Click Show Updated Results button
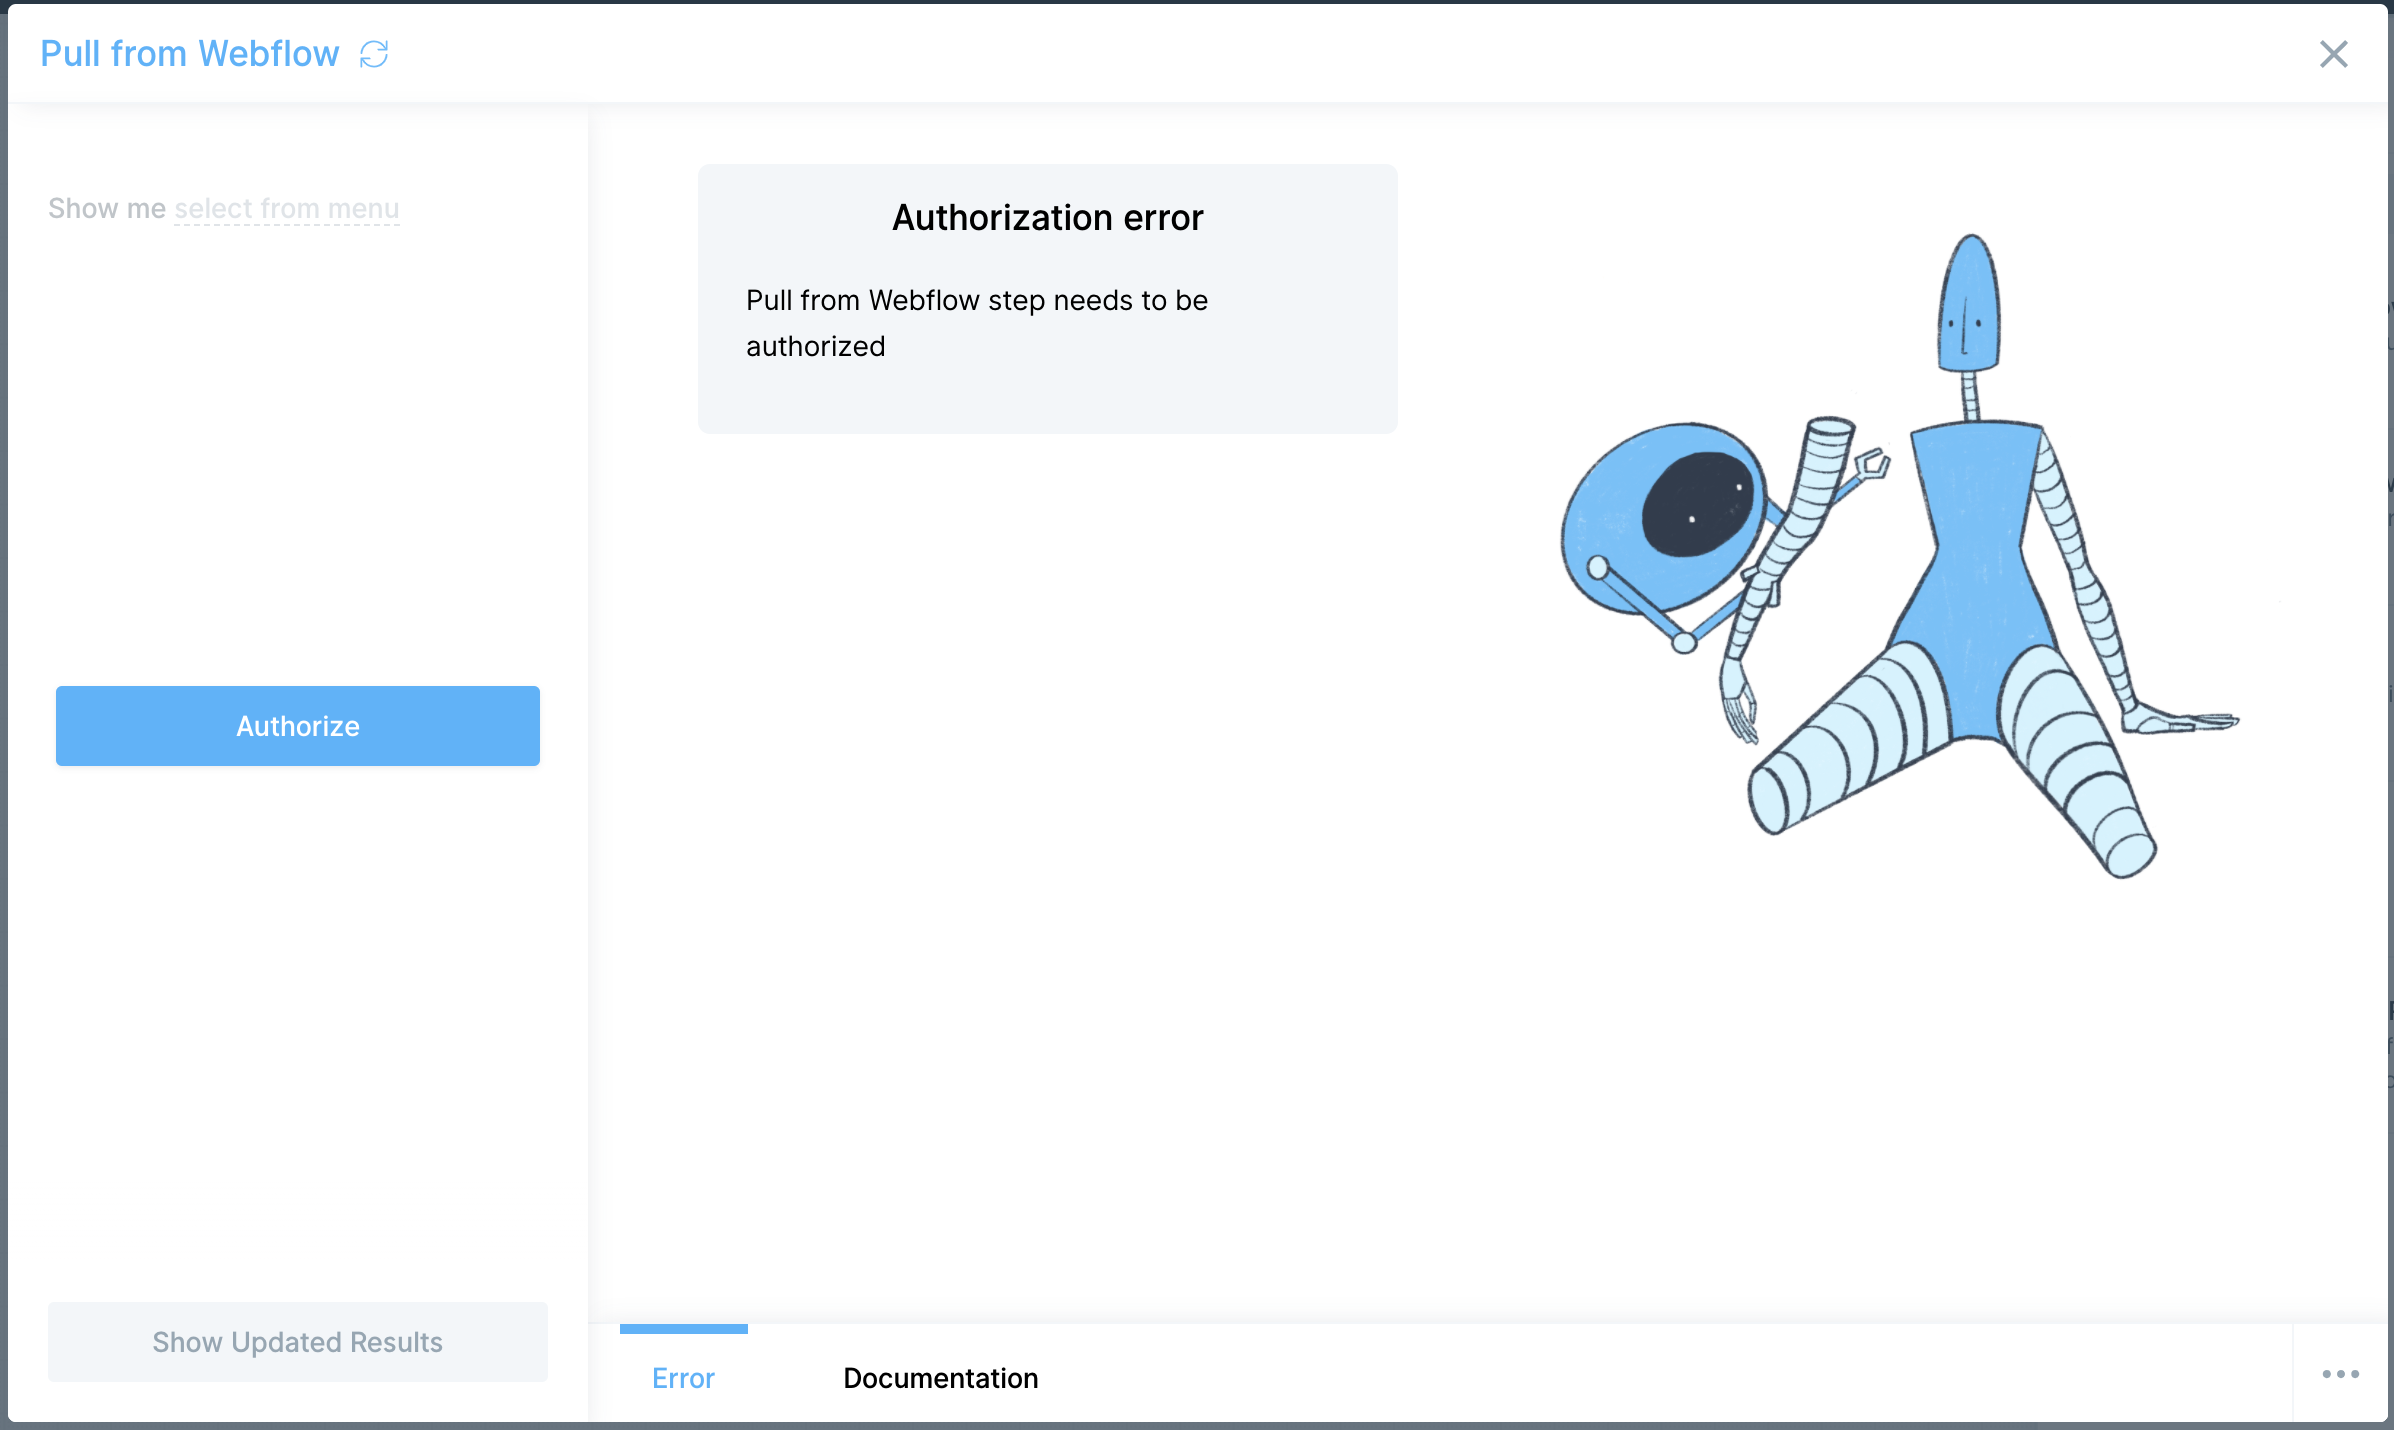 pos(298,1342)
